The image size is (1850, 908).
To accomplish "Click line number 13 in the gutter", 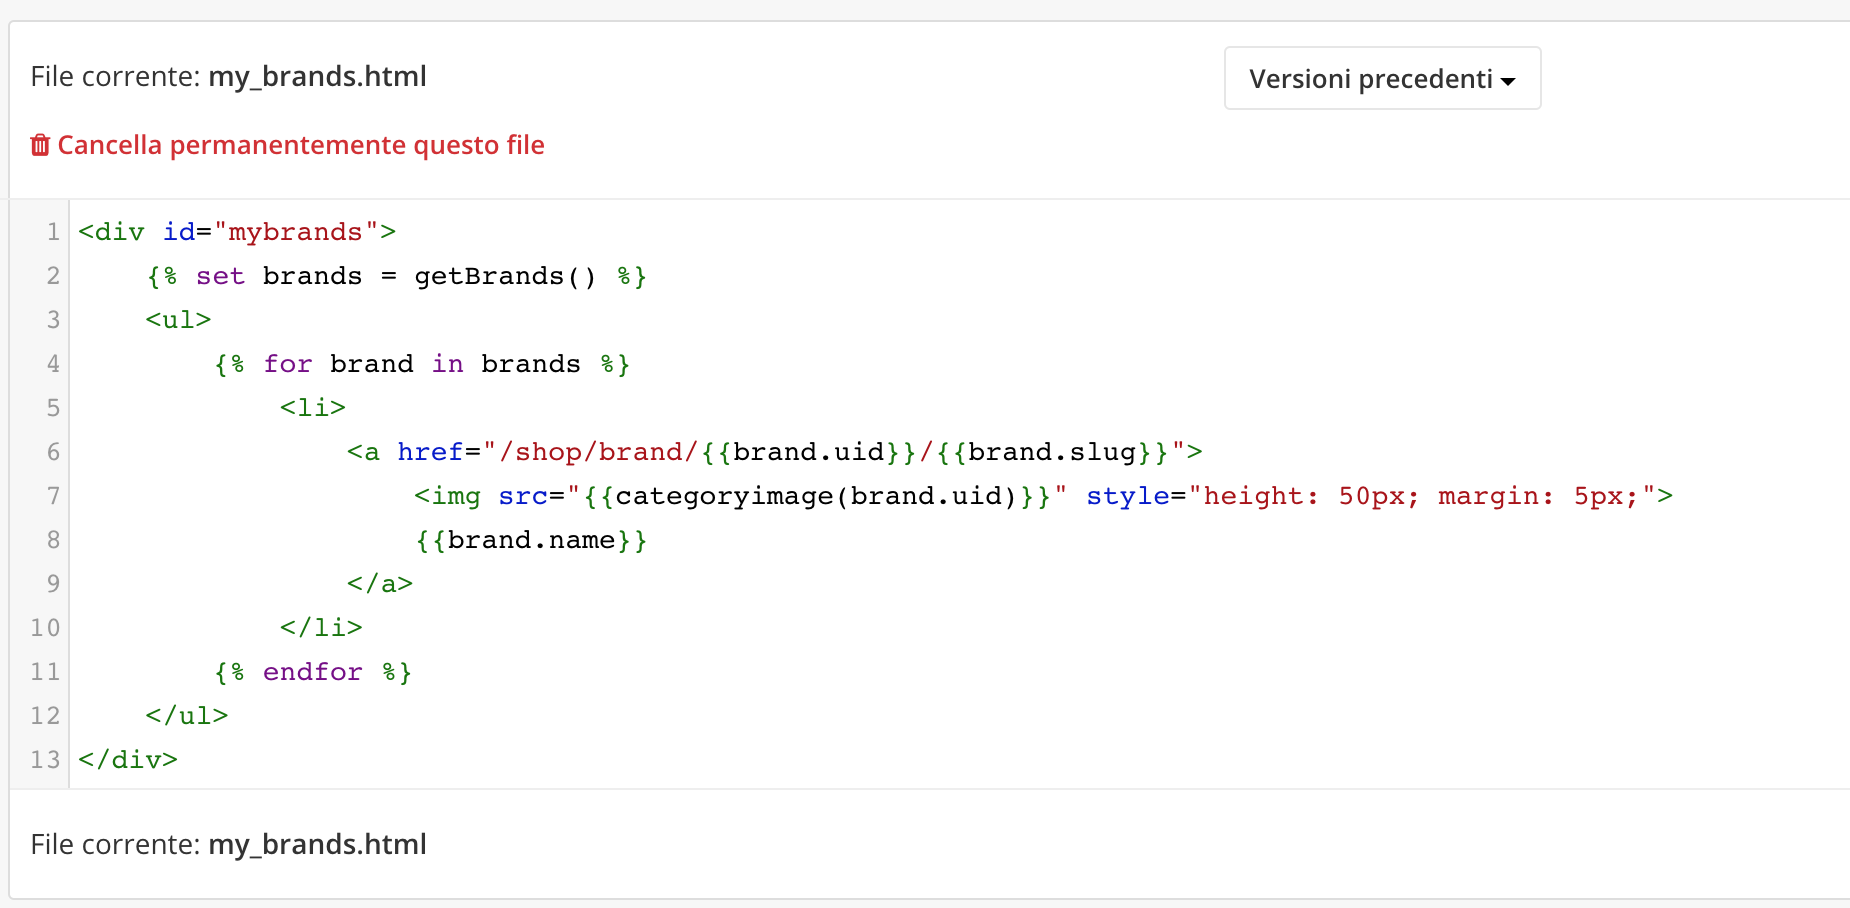I will [45, 760].
